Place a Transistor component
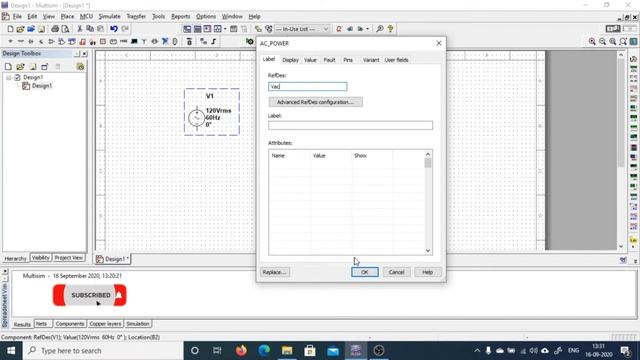Screen dimensions: 640x360 (41, 42)
